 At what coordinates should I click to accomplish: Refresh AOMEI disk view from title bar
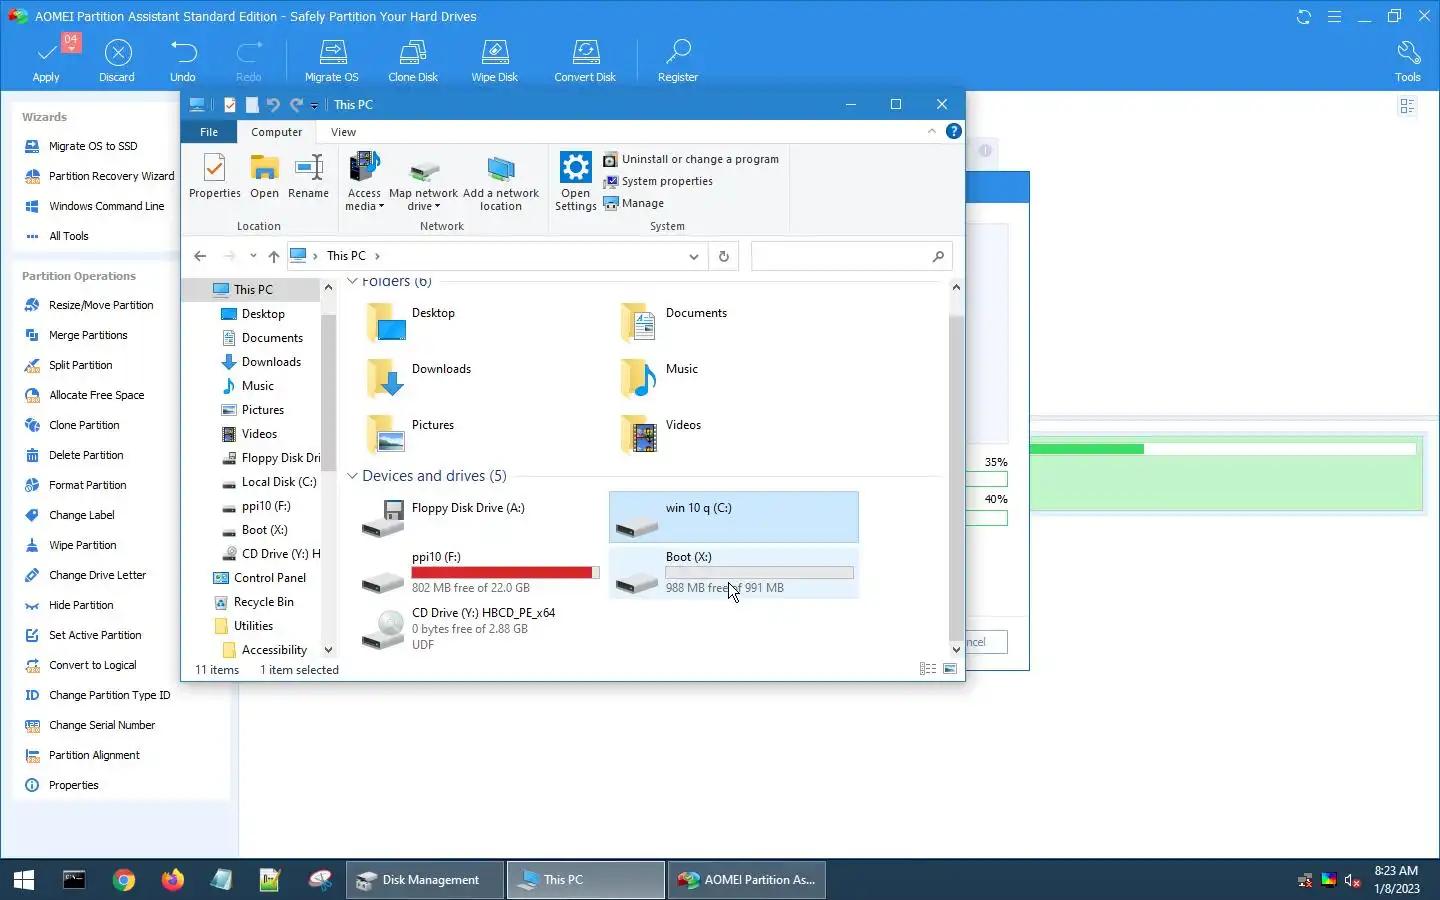(x=1303, y=17)
